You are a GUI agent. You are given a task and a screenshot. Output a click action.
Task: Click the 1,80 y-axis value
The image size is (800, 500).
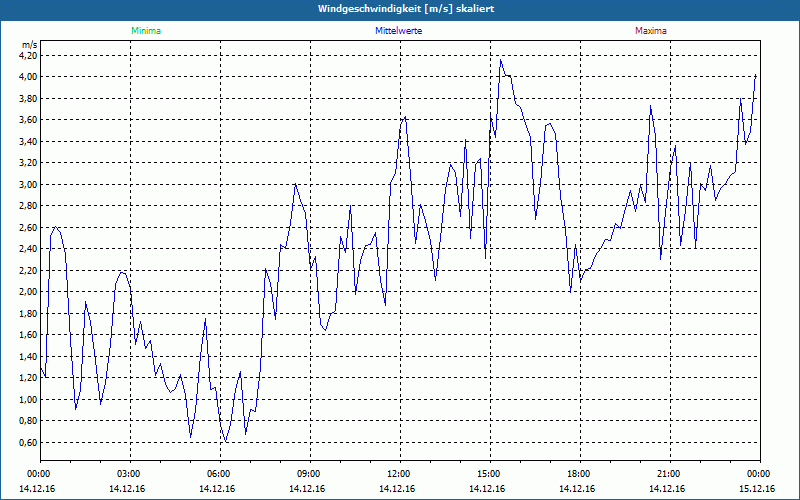[30, 313]
